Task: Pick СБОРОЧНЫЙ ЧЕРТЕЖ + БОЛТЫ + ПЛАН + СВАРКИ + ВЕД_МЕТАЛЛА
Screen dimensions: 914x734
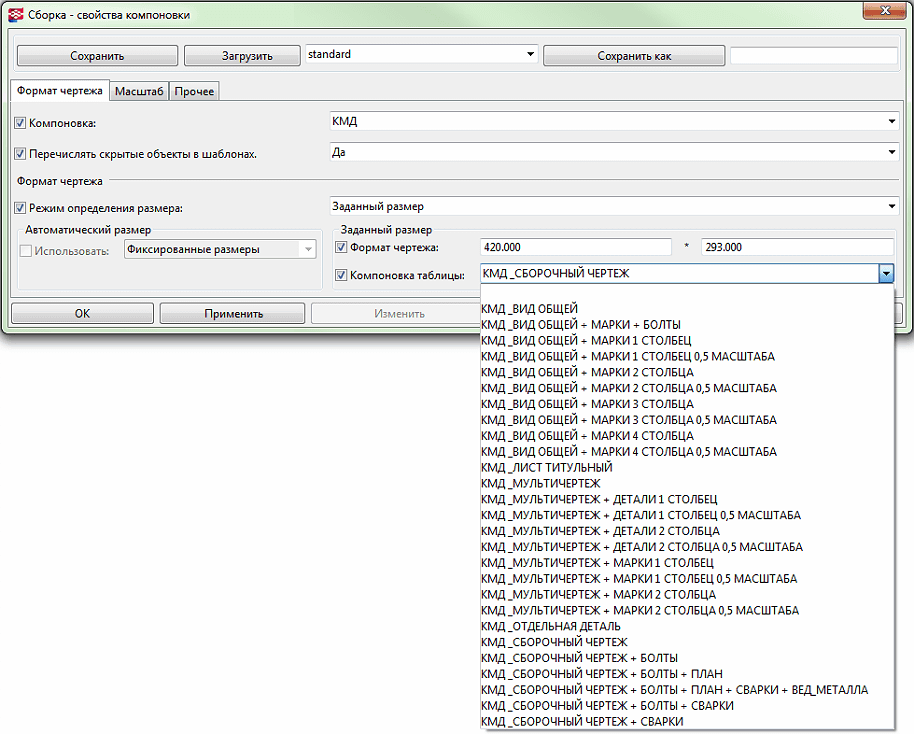Action: tap(687, 690)
